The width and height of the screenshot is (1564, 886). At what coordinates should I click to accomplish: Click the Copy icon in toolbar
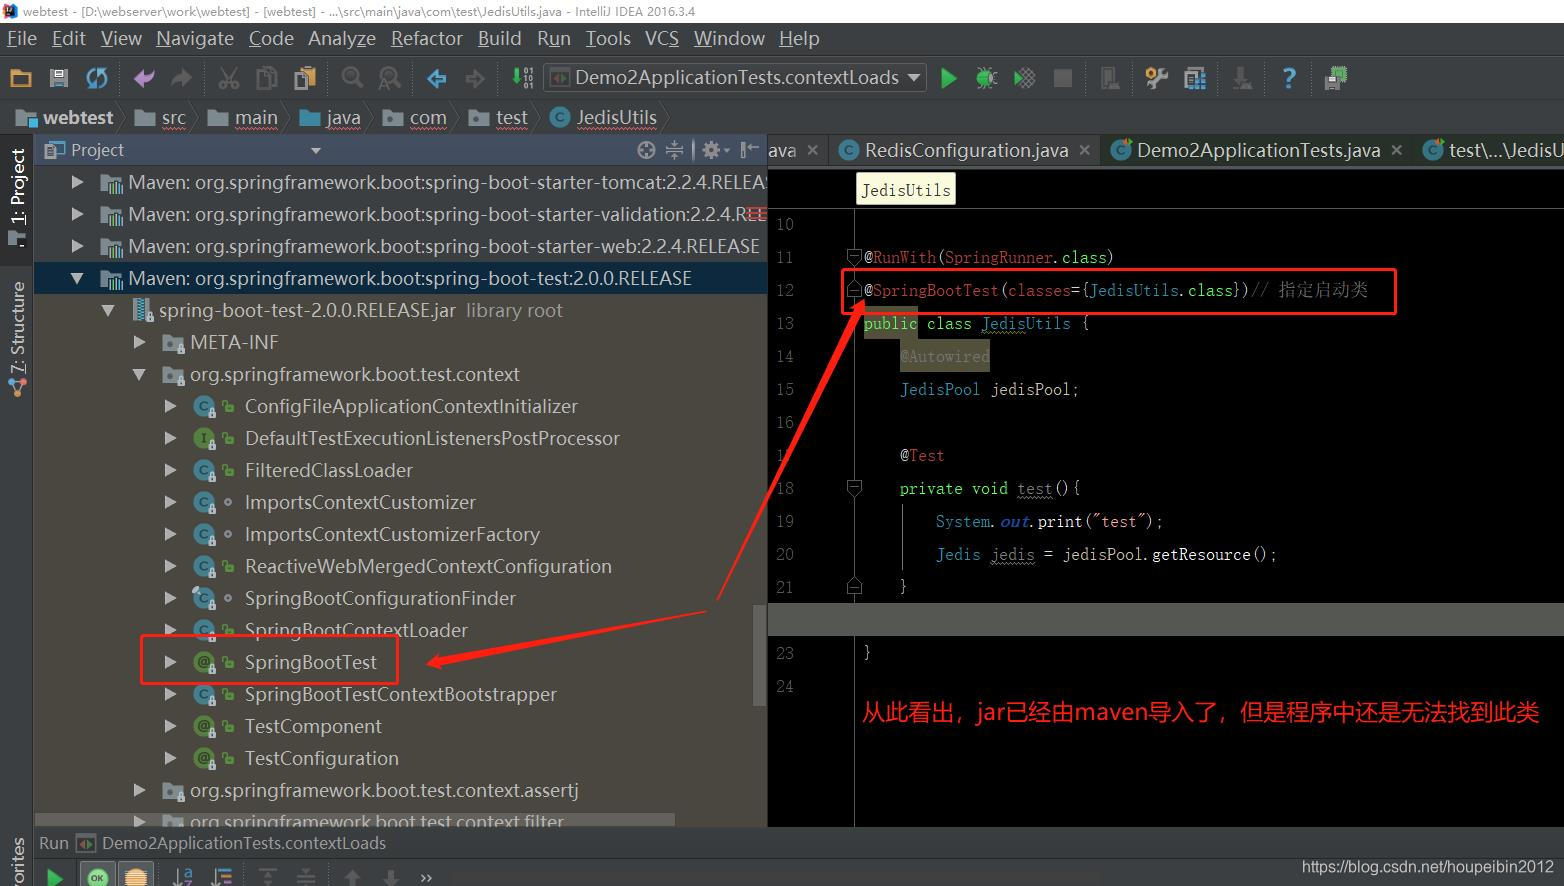point(267,78)
